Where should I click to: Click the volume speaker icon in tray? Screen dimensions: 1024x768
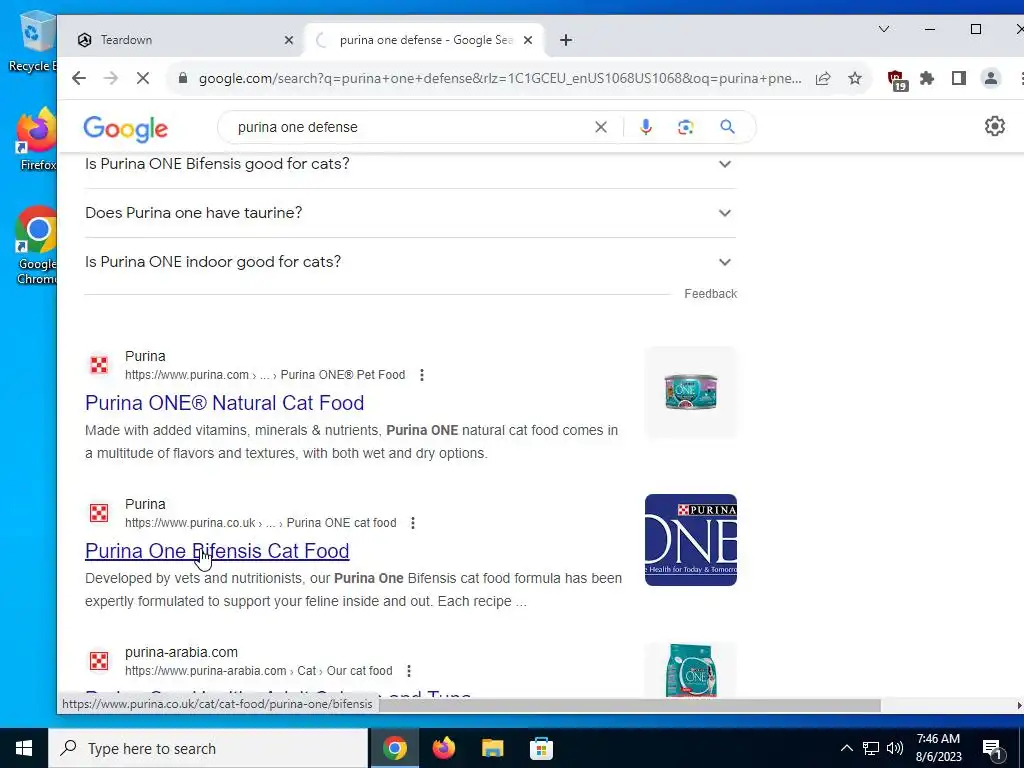point(895,748)
